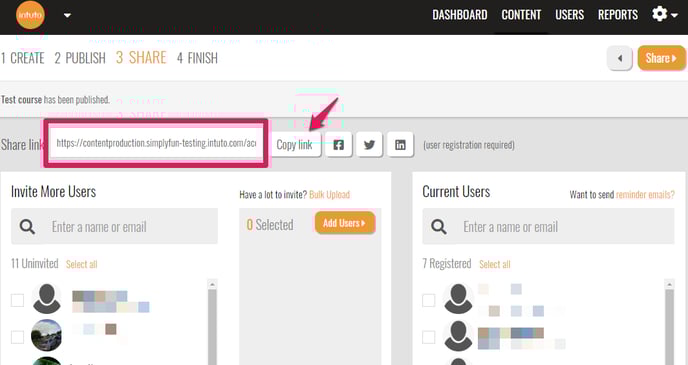Go to step 4 FINISH
This screenshot has height=365, width=688.
click(x=197, y=58)
